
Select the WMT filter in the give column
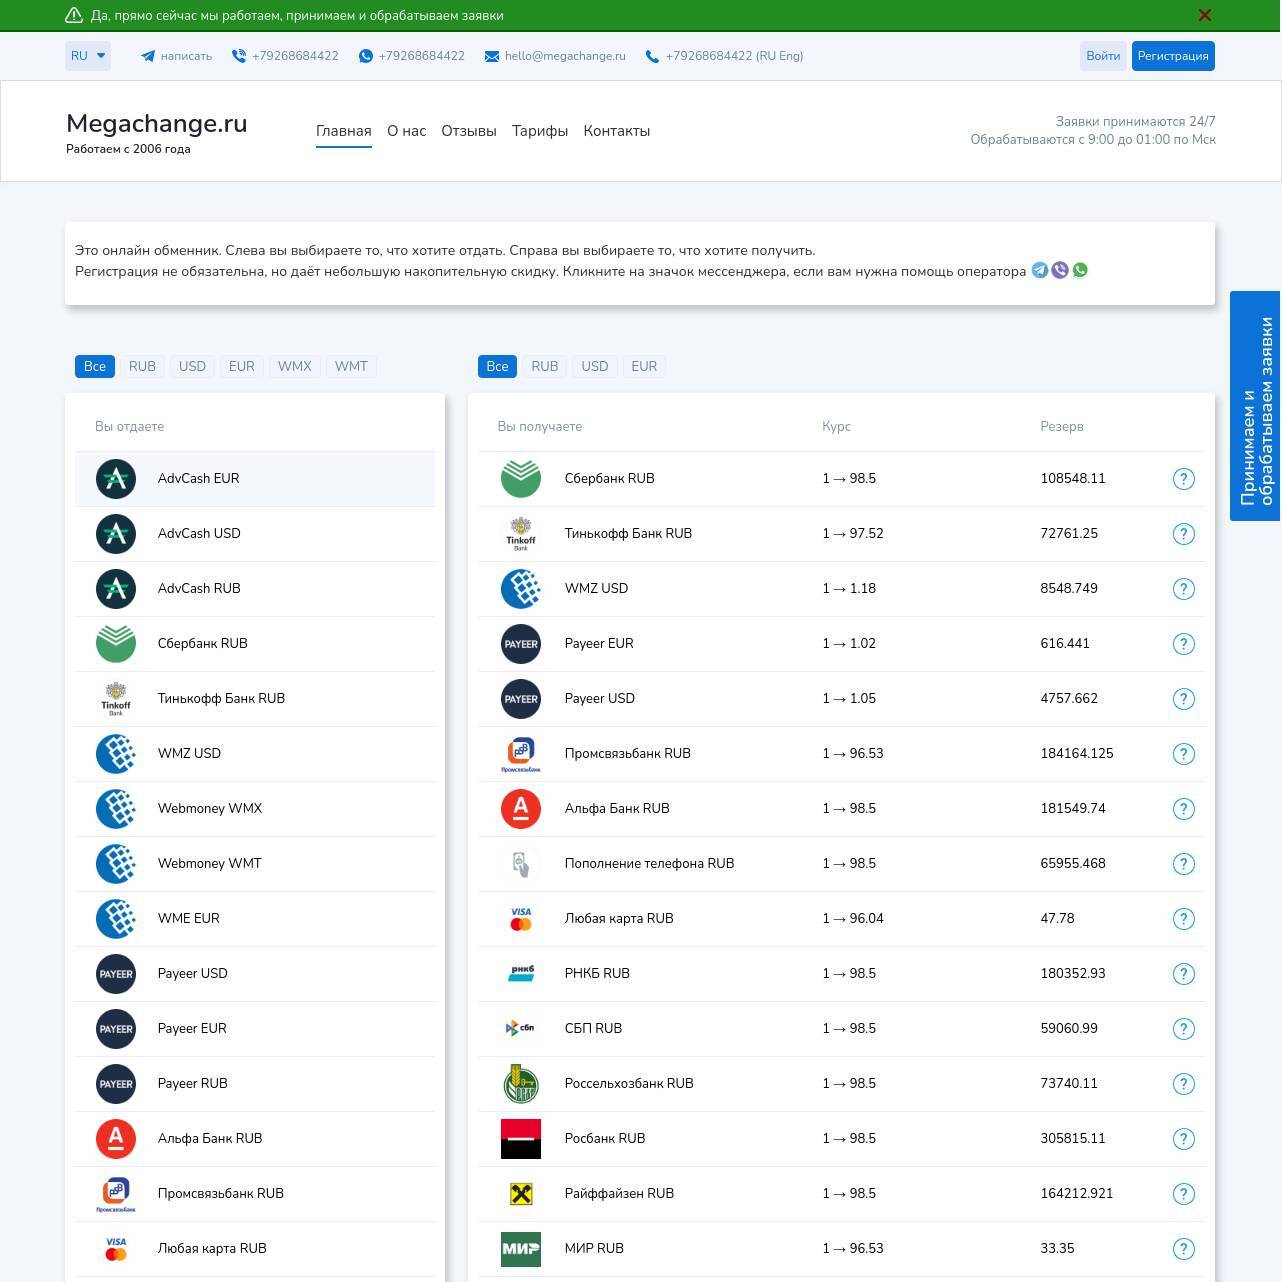(351, 366)
